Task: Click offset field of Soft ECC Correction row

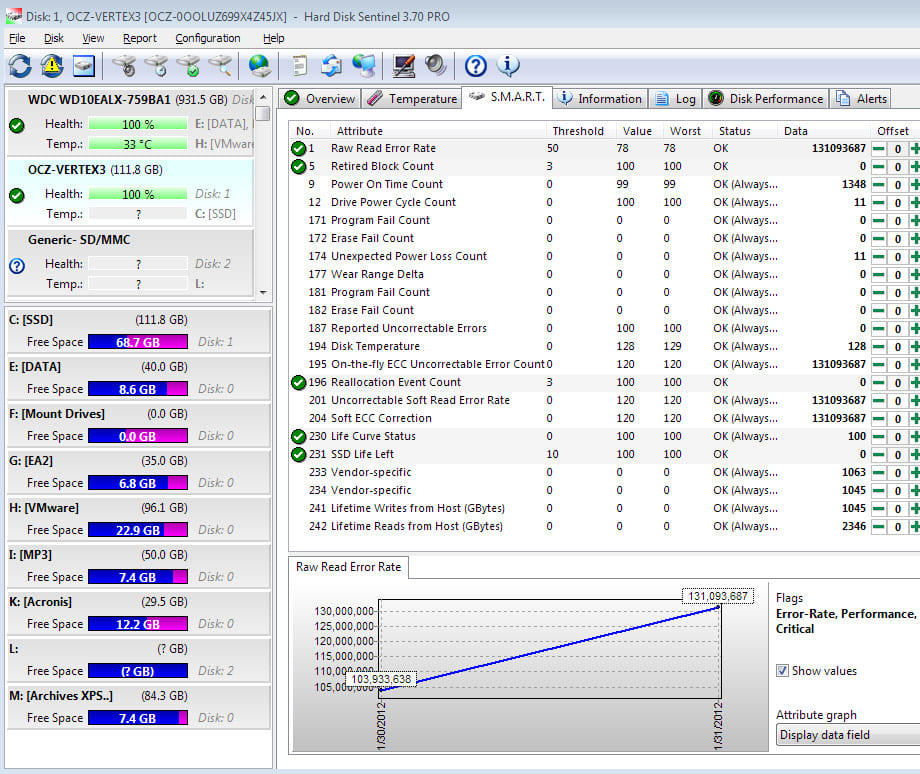Action: (x=898, y=419)
